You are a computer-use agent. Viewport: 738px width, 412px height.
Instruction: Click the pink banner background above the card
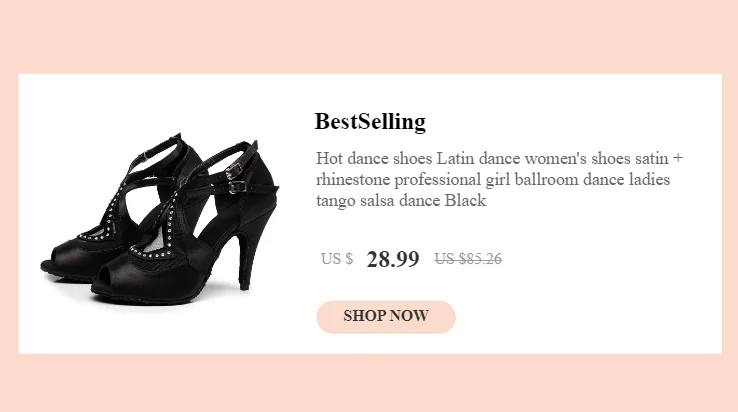(x=369, y=36)
